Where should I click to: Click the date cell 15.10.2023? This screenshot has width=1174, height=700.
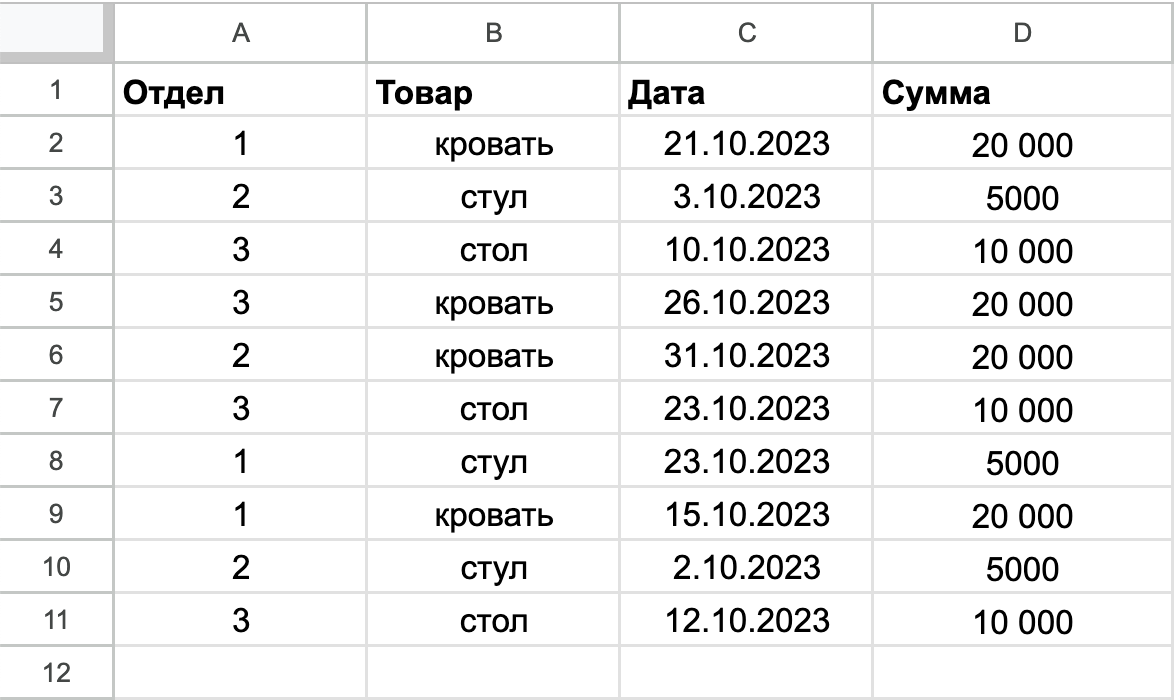coord(746,514)
